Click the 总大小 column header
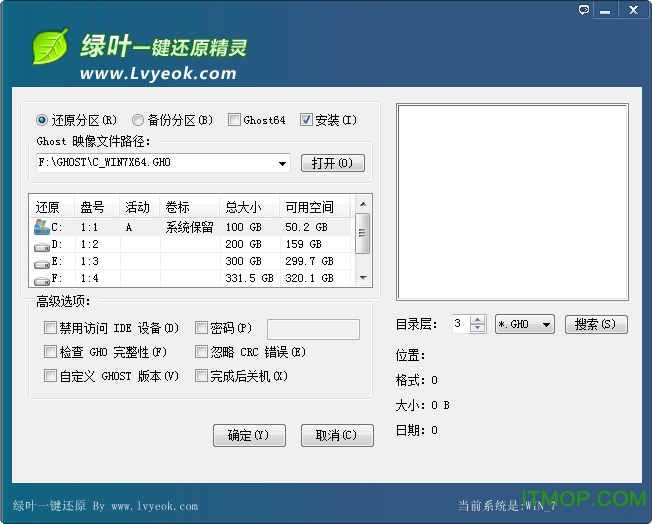652x524 pixels. (249, 207)
